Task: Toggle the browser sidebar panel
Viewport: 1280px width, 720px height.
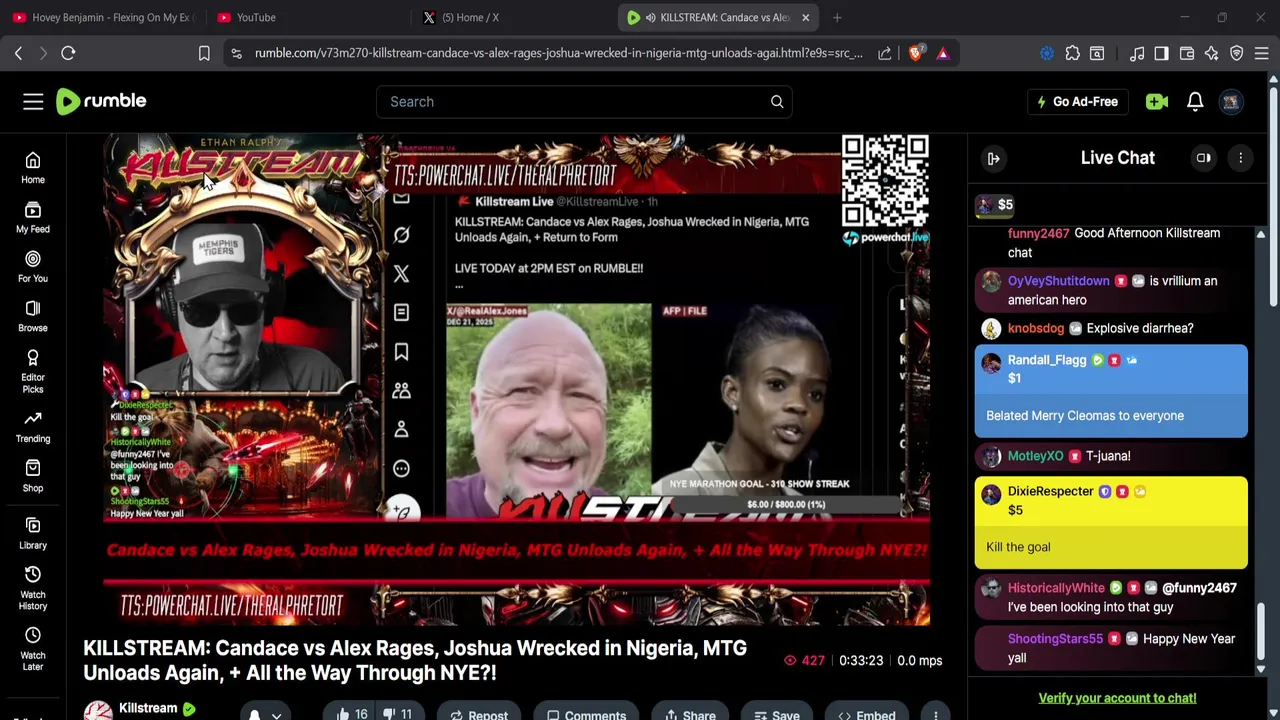Action: tap(1161, 53)
